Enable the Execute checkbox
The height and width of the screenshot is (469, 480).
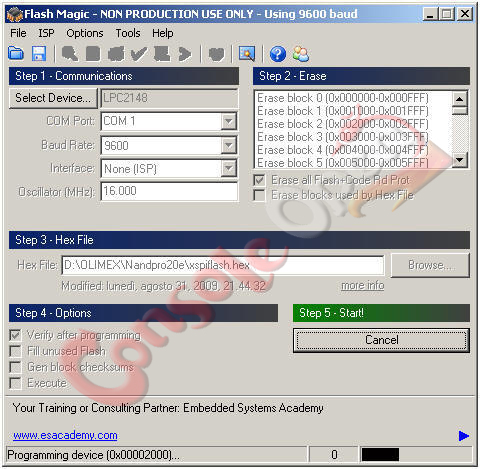(15, 383)
